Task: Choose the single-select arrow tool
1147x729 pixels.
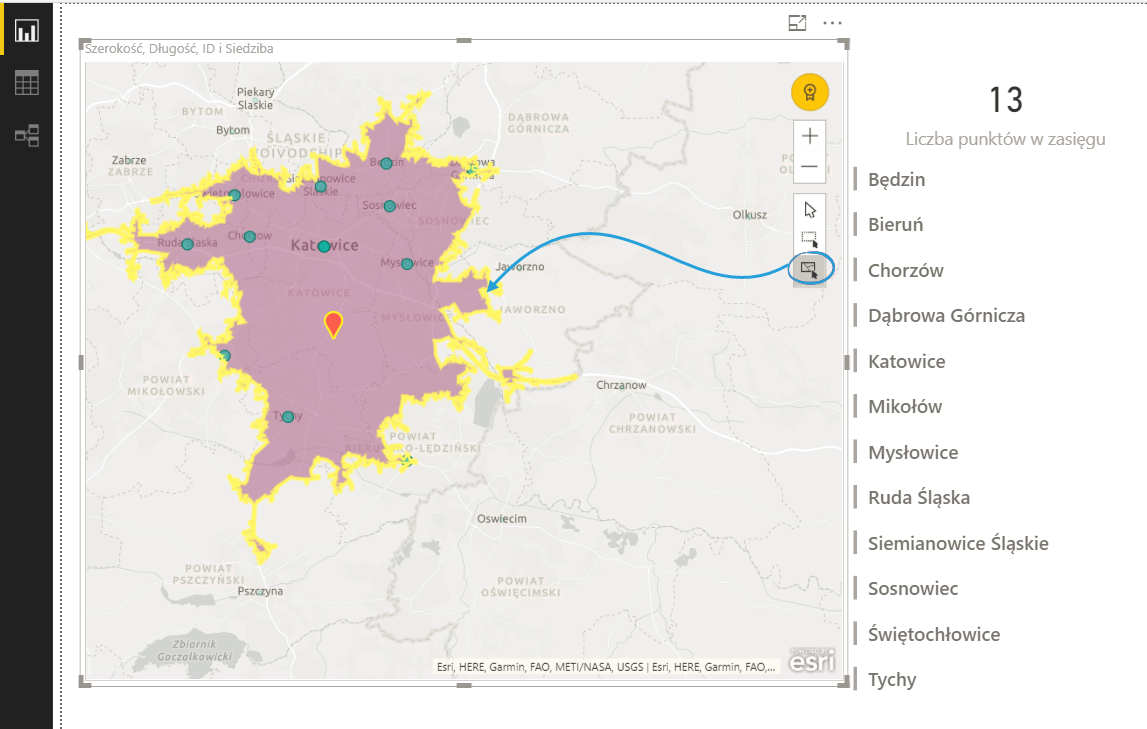Action: (x=809, y=210)
